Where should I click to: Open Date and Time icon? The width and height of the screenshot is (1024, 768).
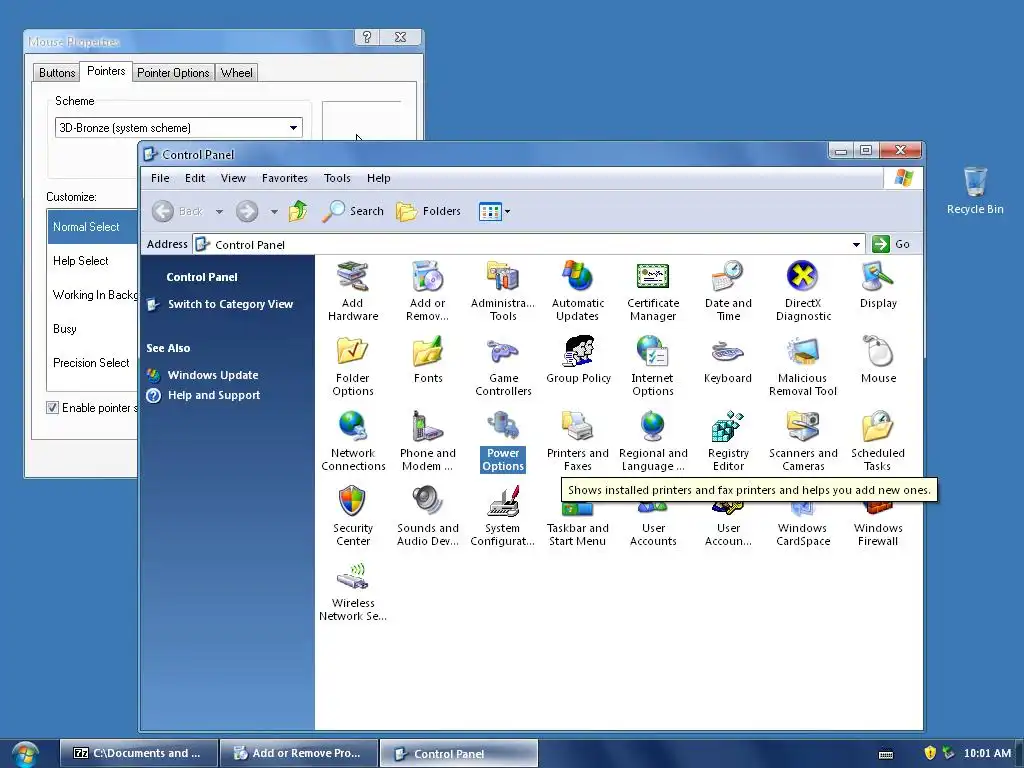point(728,291)
